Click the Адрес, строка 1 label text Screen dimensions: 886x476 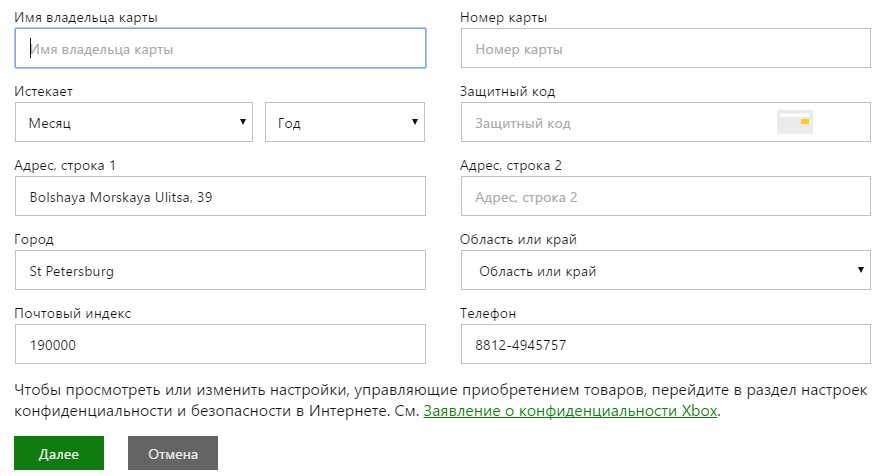[x=65, y=166]
